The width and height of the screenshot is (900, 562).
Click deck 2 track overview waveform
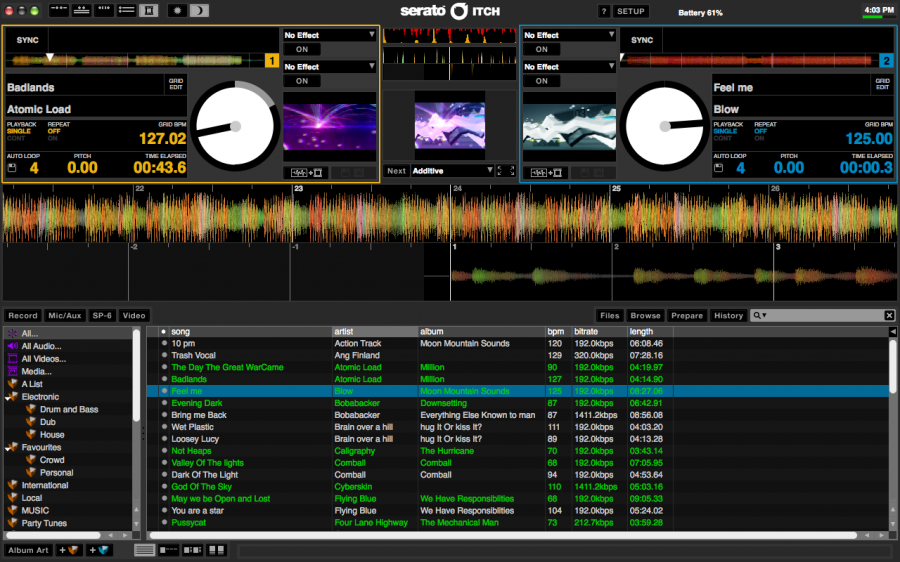coord(749,60)
